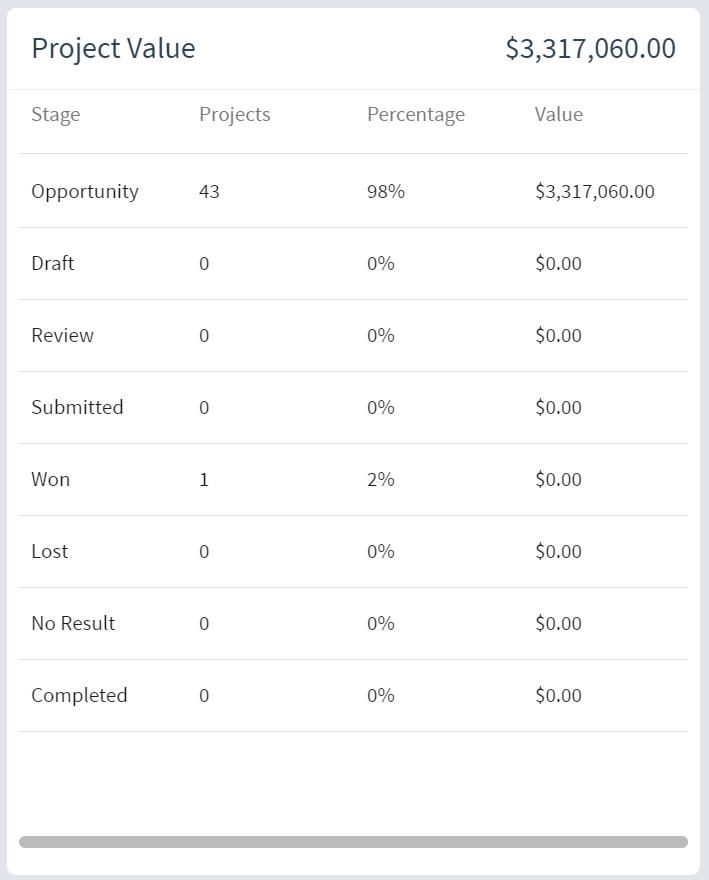Click the 98% percentage for Opportunity
The width and height of the screenshot is (709, 880).
tap(385, 192)
